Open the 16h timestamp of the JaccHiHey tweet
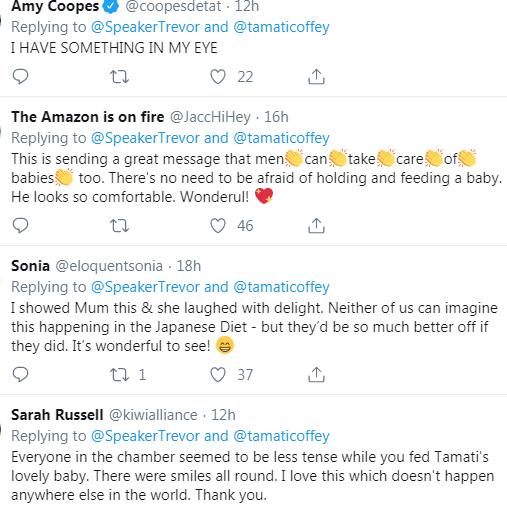This screenshot has width=507, height=515. [x=276, y=117]
